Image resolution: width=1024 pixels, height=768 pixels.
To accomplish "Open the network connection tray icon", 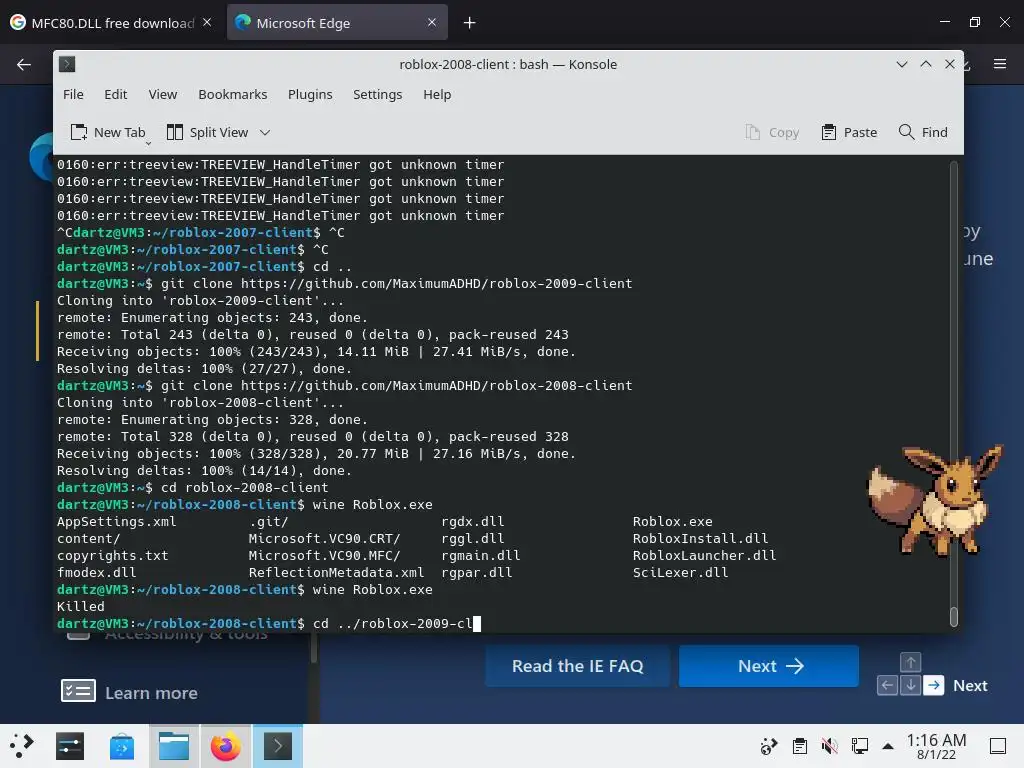I will pos(859,746).
